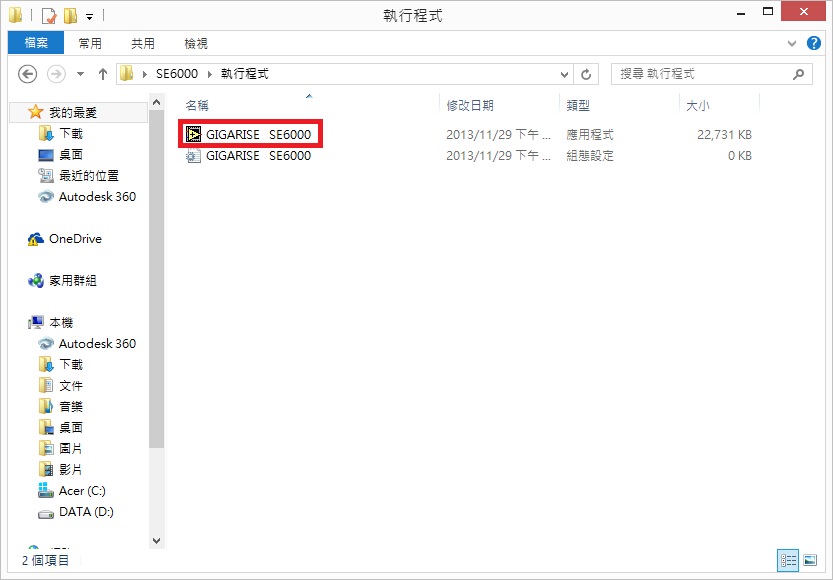Image resolution: width=833 pixels, height=580 pixels.
Task: Select the GIGARISE SE6000 configuration settings file
Action: pyautogui.click(x=248, y=156)
